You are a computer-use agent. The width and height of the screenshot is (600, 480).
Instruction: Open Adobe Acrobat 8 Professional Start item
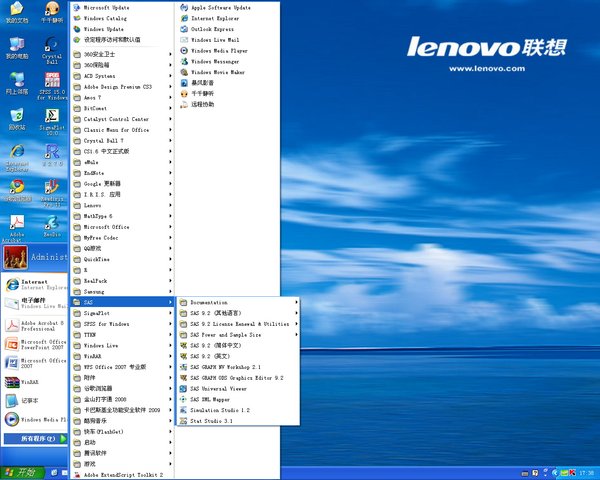point(36,326)
